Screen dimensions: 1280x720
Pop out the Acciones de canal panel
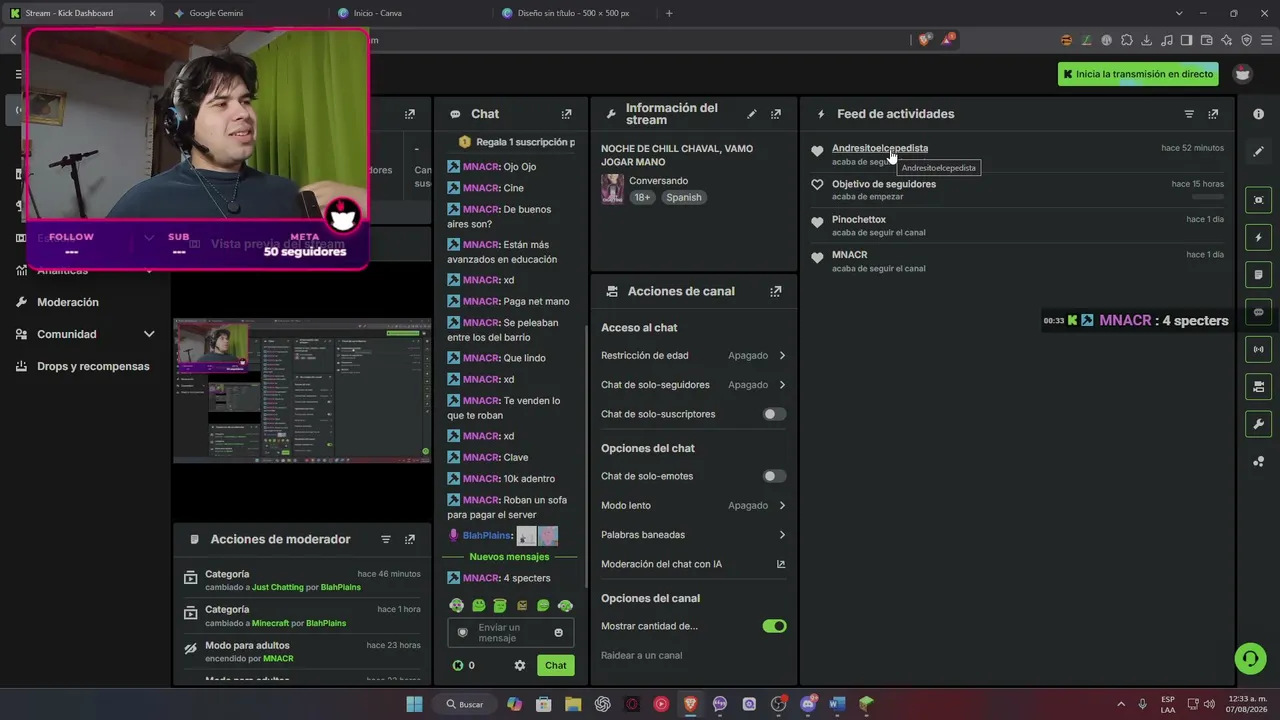[x=776, y=291]
